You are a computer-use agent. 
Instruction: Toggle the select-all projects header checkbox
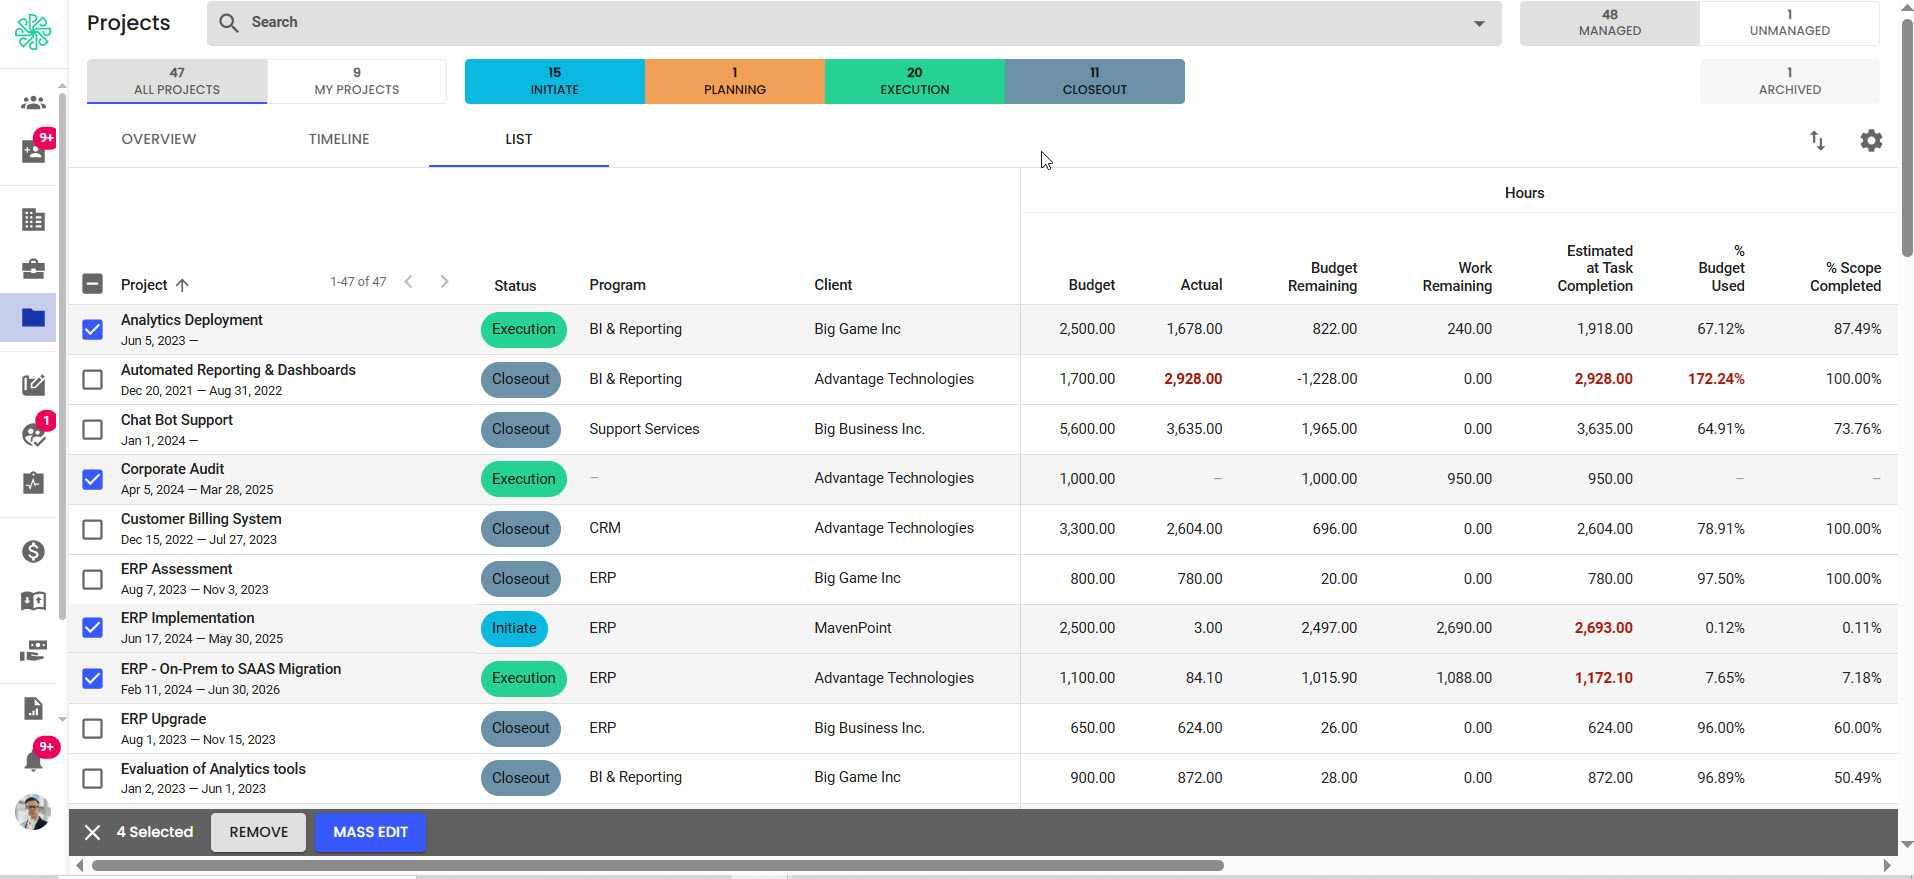(x=92, y=284)
